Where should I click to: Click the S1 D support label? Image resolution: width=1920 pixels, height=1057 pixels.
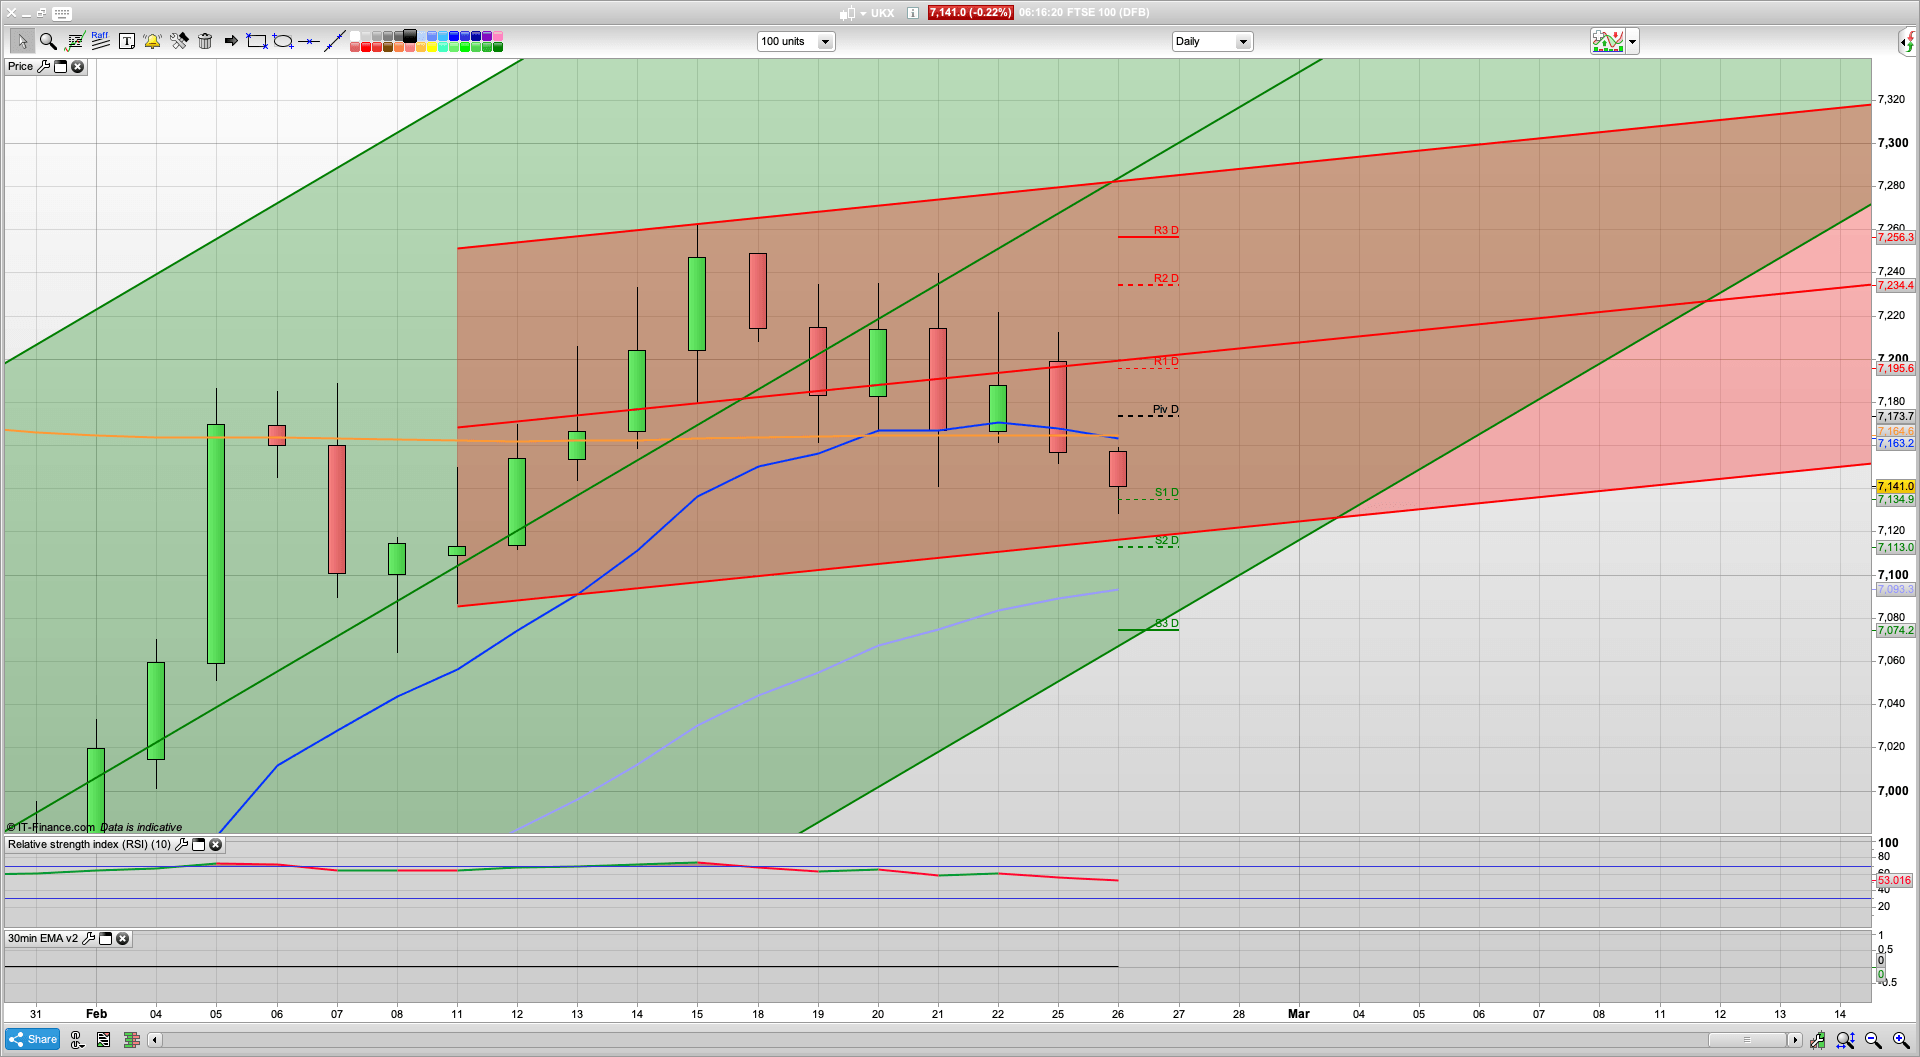pos(1167,492)
